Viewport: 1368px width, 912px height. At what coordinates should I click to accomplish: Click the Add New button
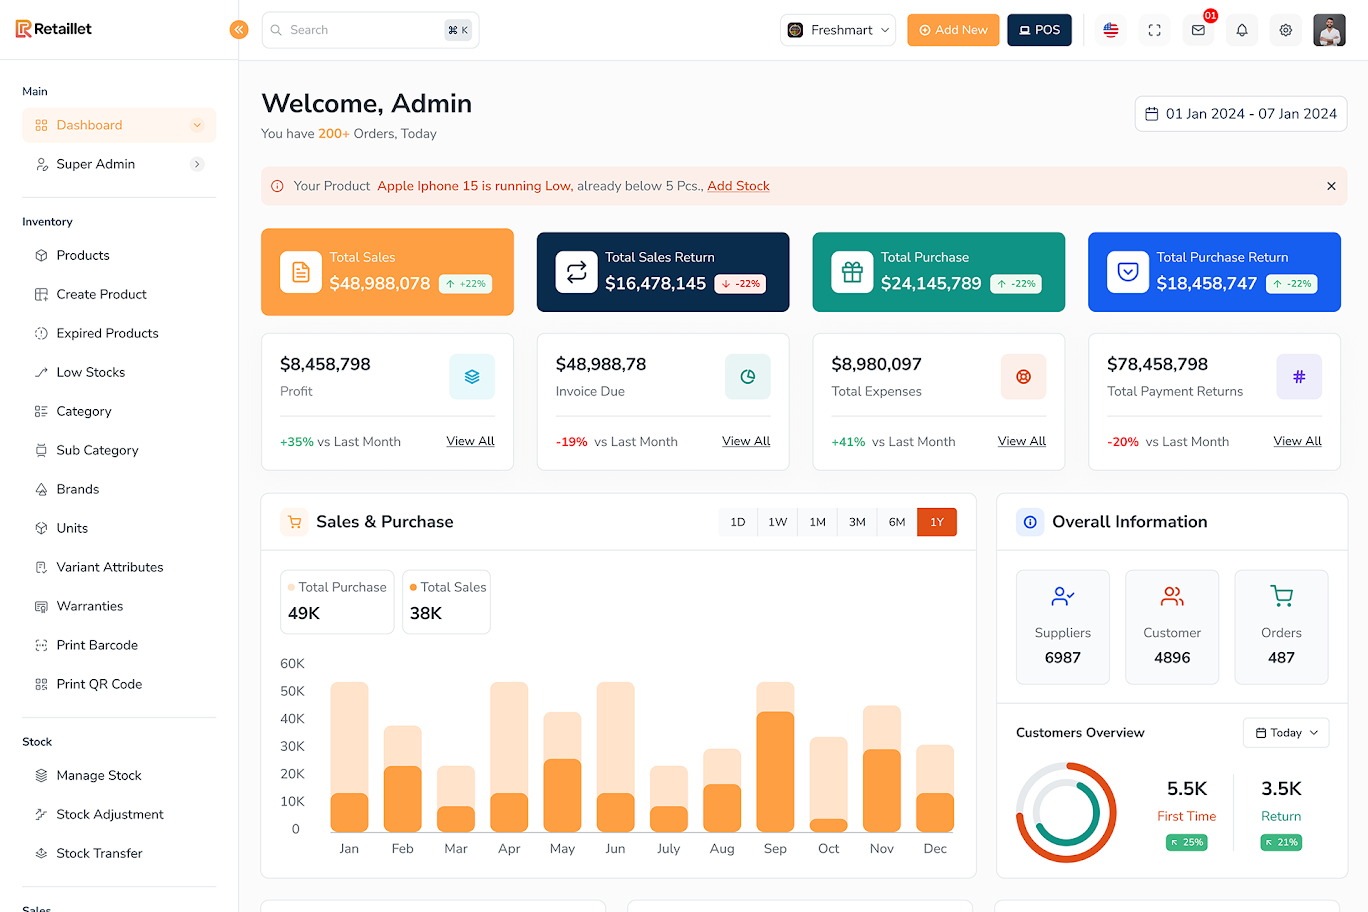[953, 30]
